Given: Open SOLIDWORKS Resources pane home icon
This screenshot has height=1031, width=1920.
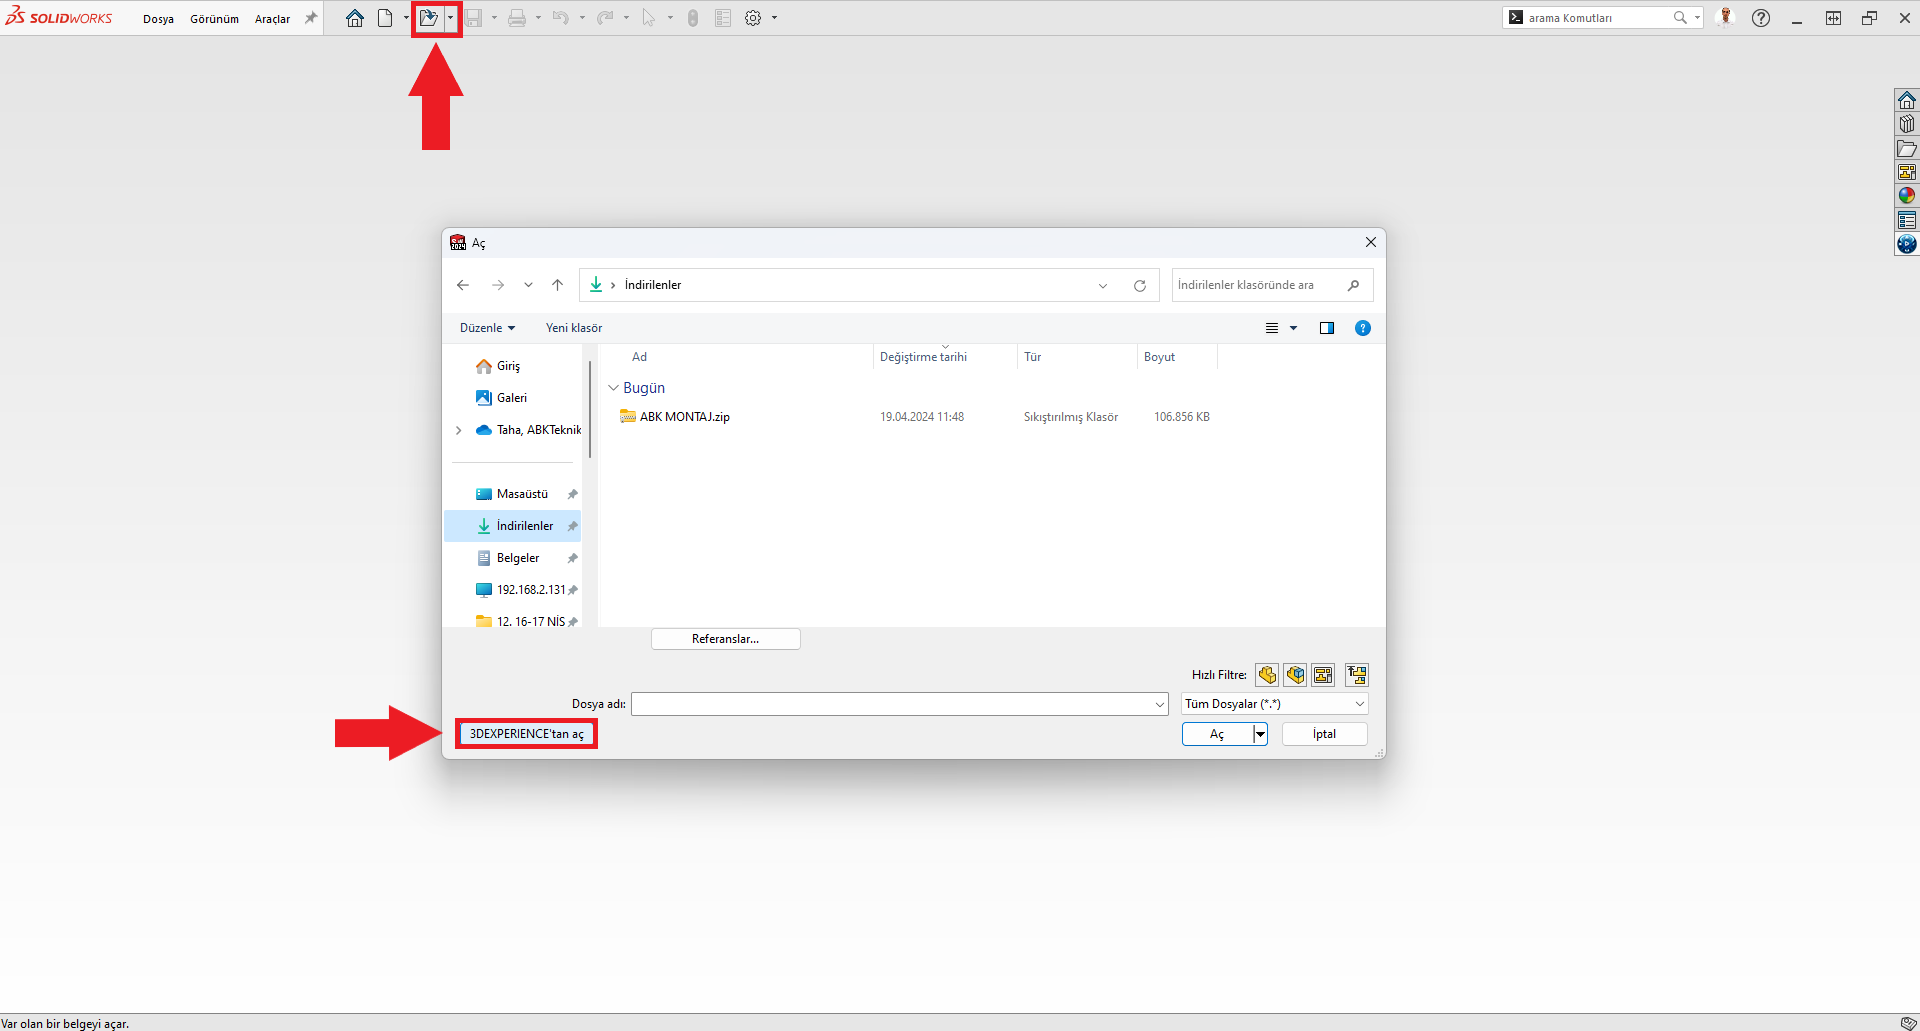Looking at the screenshot, I should point(1907,100).
